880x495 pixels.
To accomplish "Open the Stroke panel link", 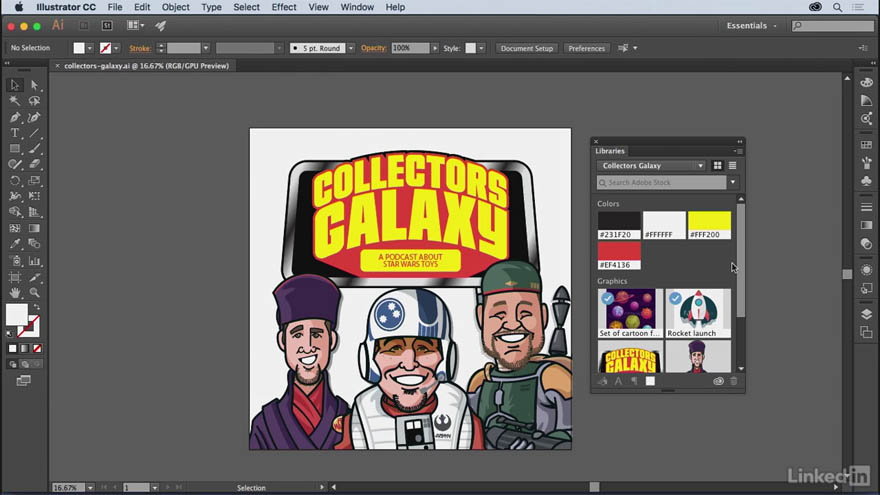I will click(x=140, y=48).
